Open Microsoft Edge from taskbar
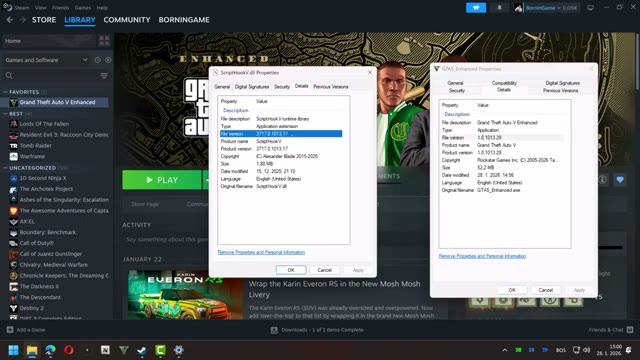This screenshot has width=640, height=360. pyautogui.click(x=50, y=350)
